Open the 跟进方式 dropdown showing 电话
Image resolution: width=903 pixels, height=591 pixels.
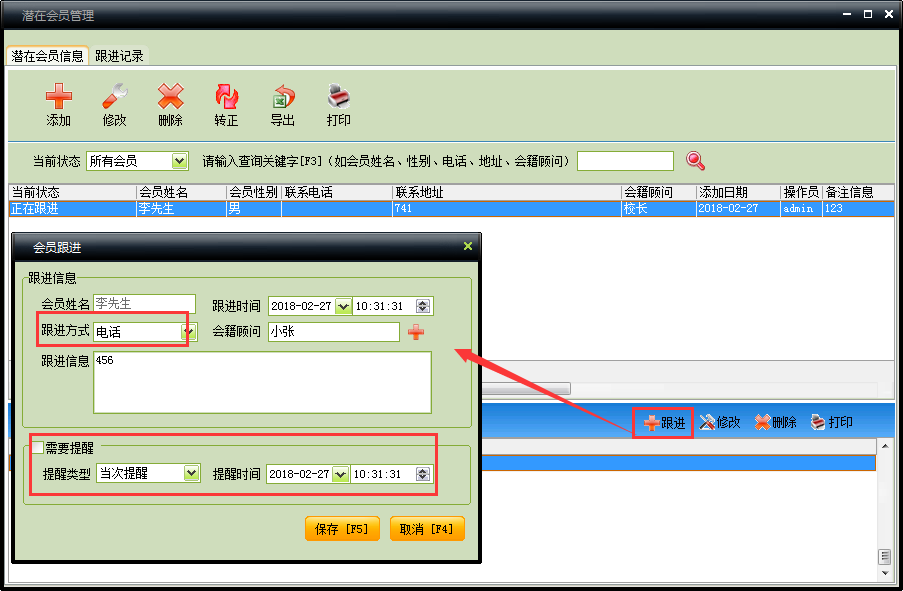tap(189, 332)
